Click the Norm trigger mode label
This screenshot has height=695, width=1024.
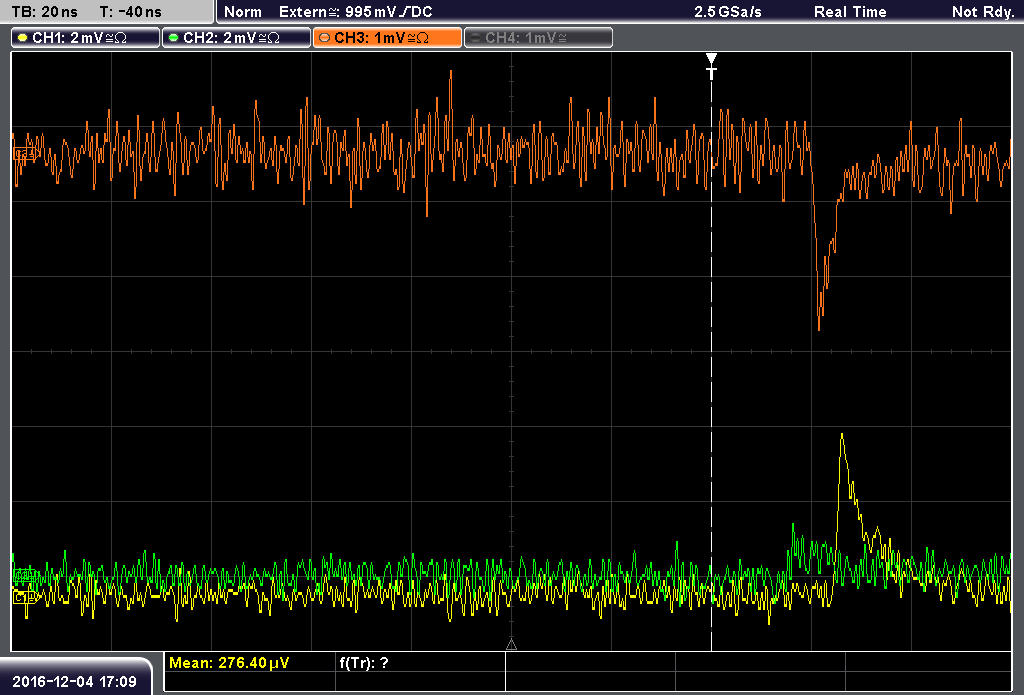[242, 12]
